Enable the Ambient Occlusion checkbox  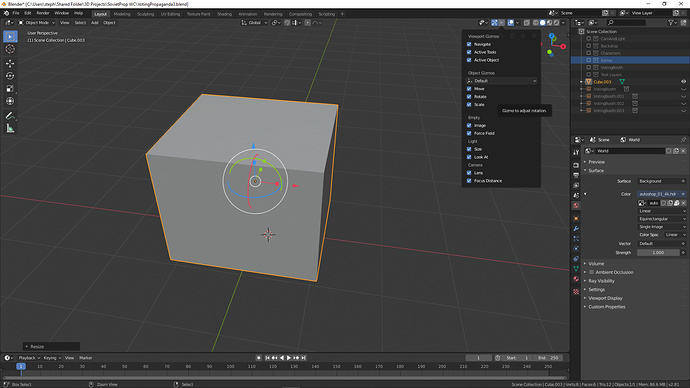592,272
